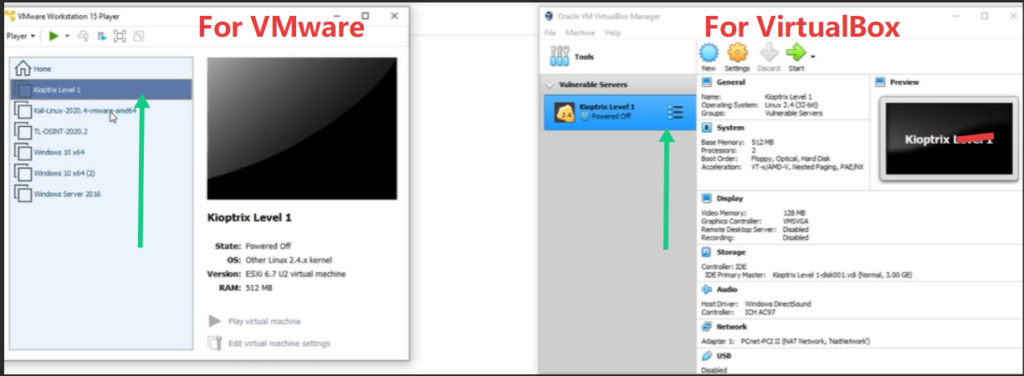1024x376 pixels.
Task: Select Kioptrix Level 1 in VMware library
Action: (101, 89)
